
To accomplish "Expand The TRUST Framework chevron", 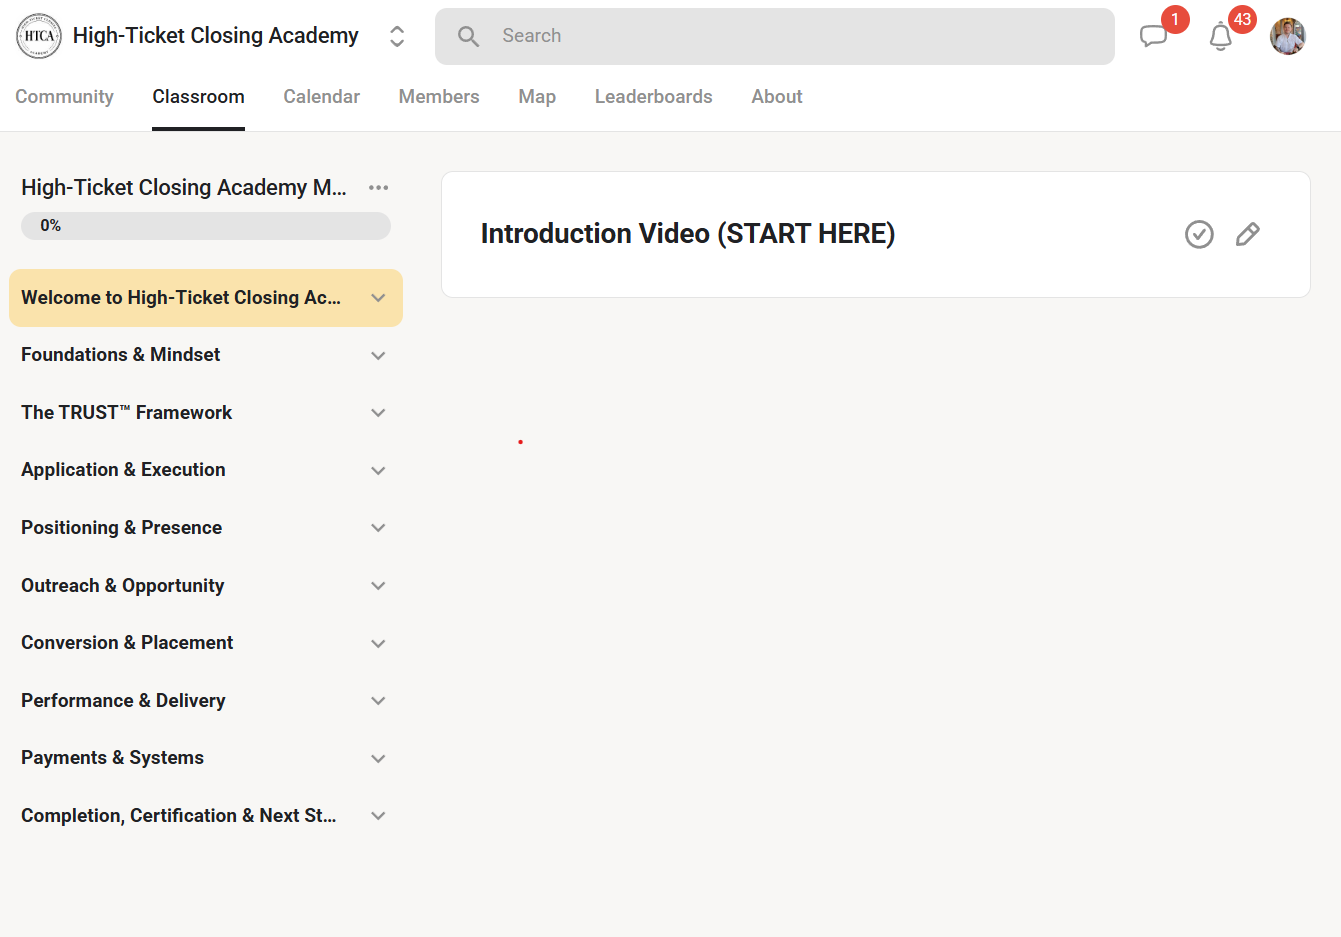I will pos(378,413).
